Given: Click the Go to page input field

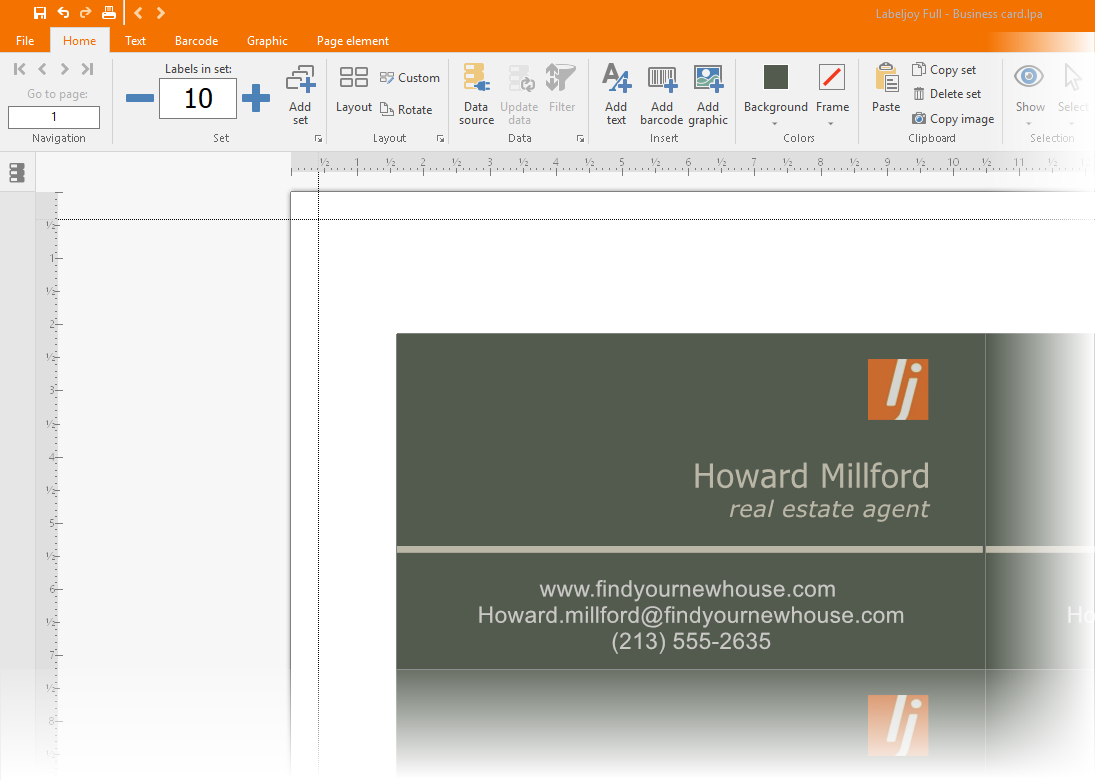Looking at the screenshot, I should point(54,117).
